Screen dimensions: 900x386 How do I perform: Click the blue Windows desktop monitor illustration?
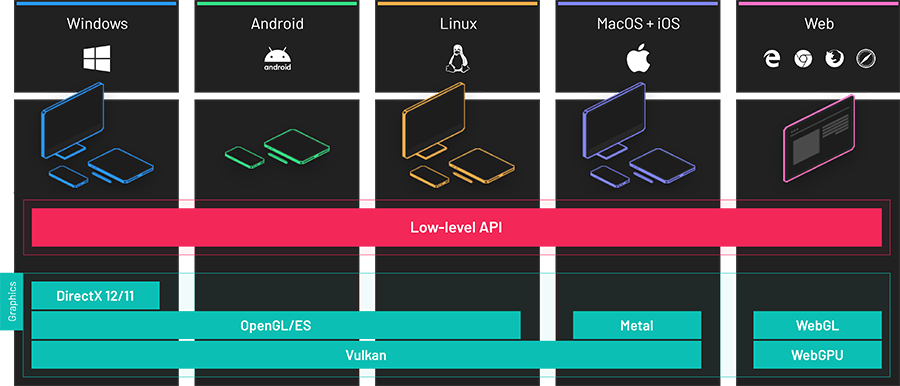point(72,121)
